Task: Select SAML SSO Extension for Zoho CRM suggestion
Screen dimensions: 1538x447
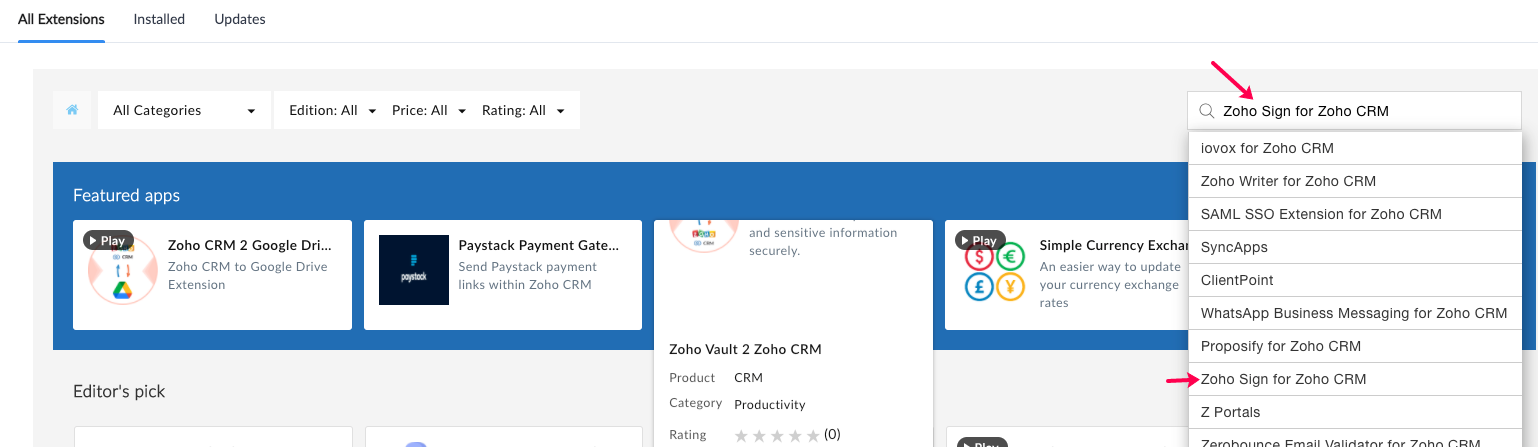Action: (1355, 214)
